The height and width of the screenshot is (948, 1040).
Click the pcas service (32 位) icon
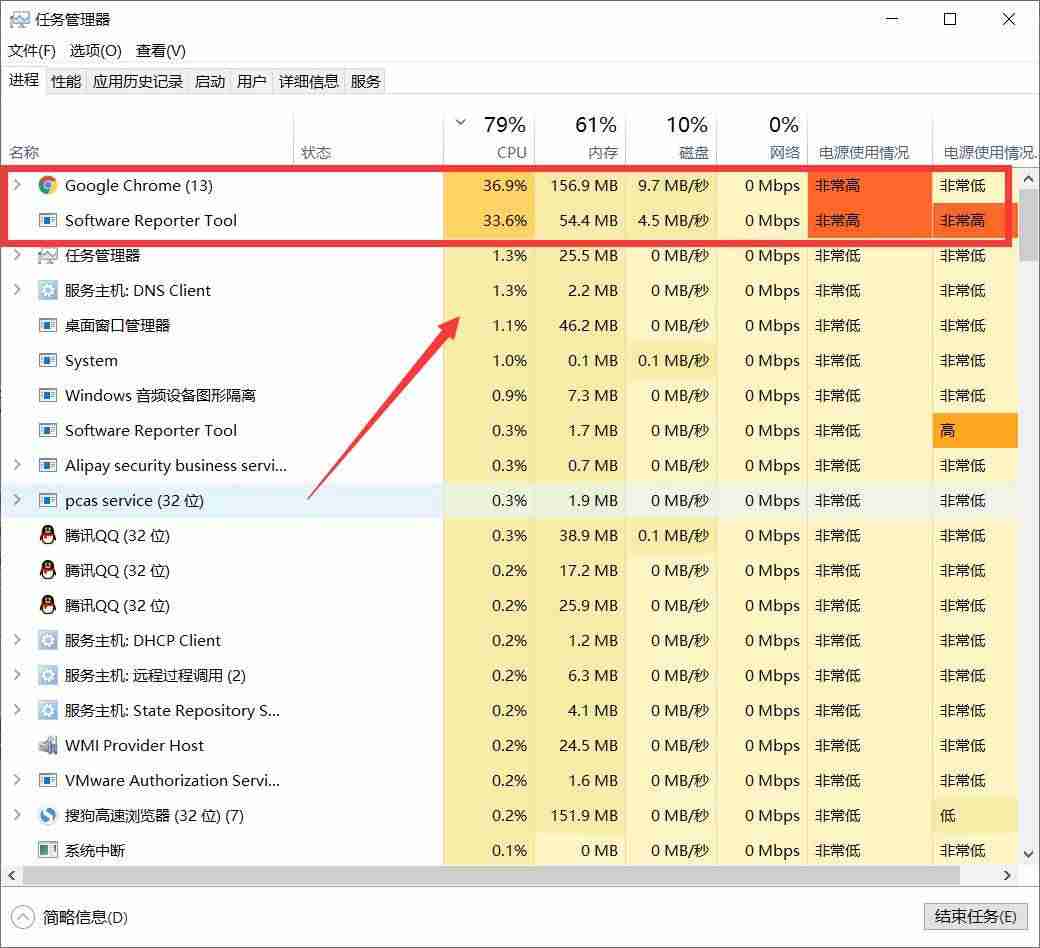[x=47, y=501]
